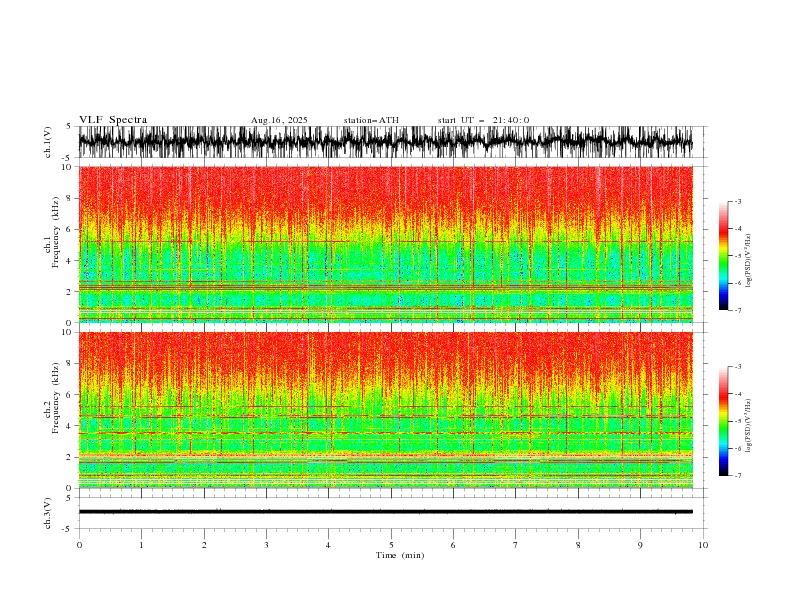This screenshot has height=612, width=792.
Task: Click time axis tick label "7"
Action: point(516,545)
